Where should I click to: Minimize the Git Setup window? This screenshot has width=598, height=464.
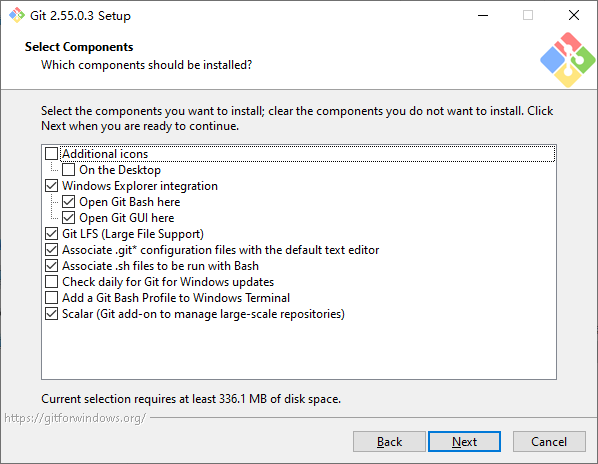[483, 15]
